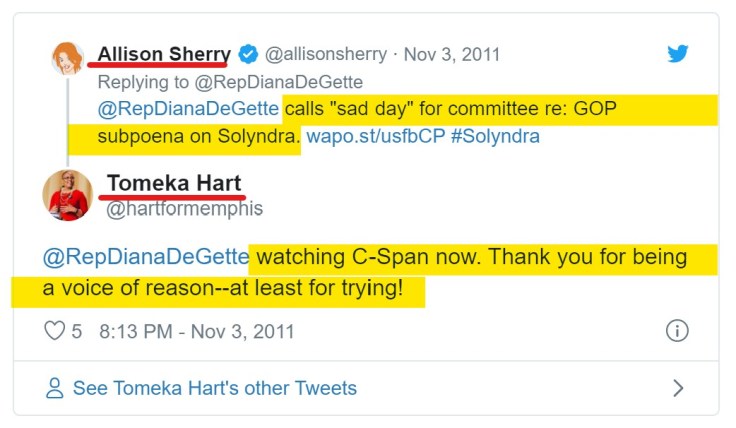The width and height of the screenshot is (736, 428).
Task: Open the tweet info icon
Action: tap(677, 331)
